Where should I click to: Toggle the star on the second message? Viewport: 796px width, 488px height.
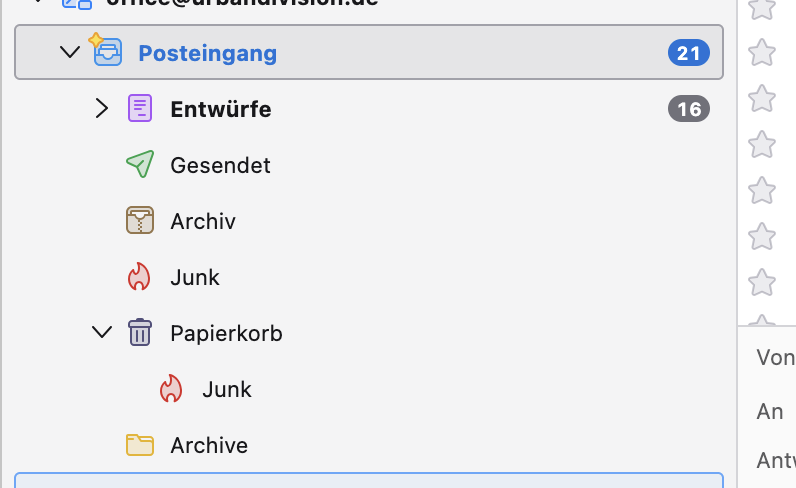click(x=762, y=52)
